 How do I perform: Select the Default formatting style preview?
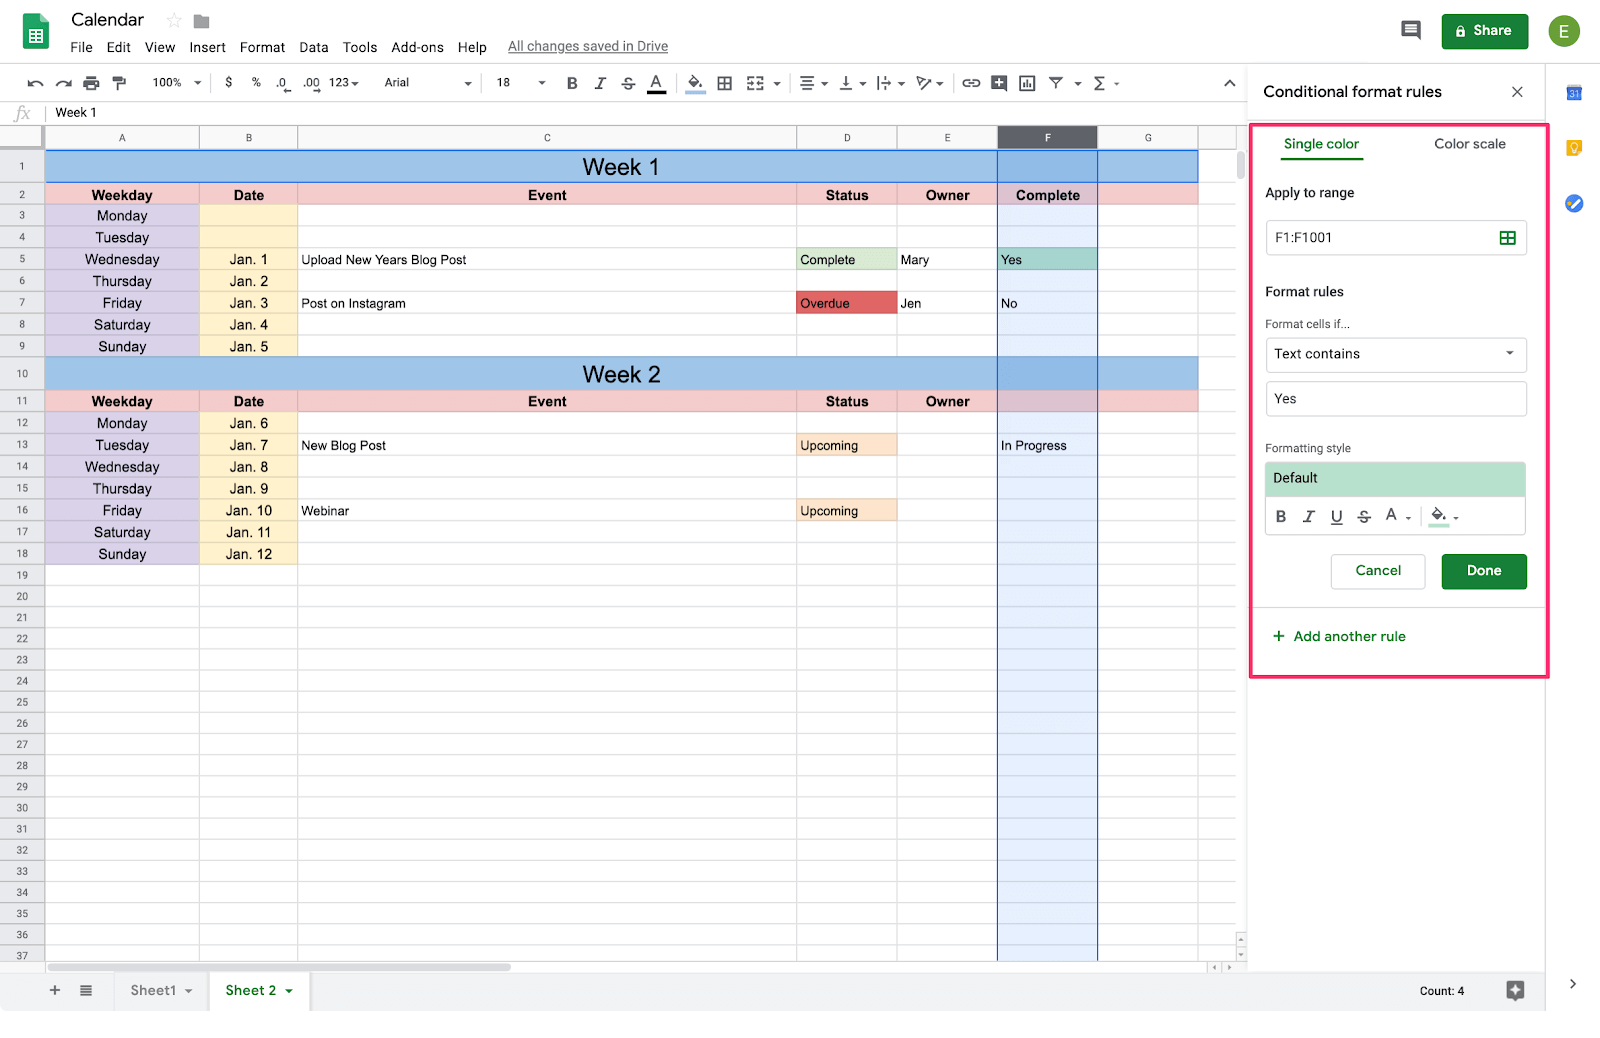pos(1396,479)
